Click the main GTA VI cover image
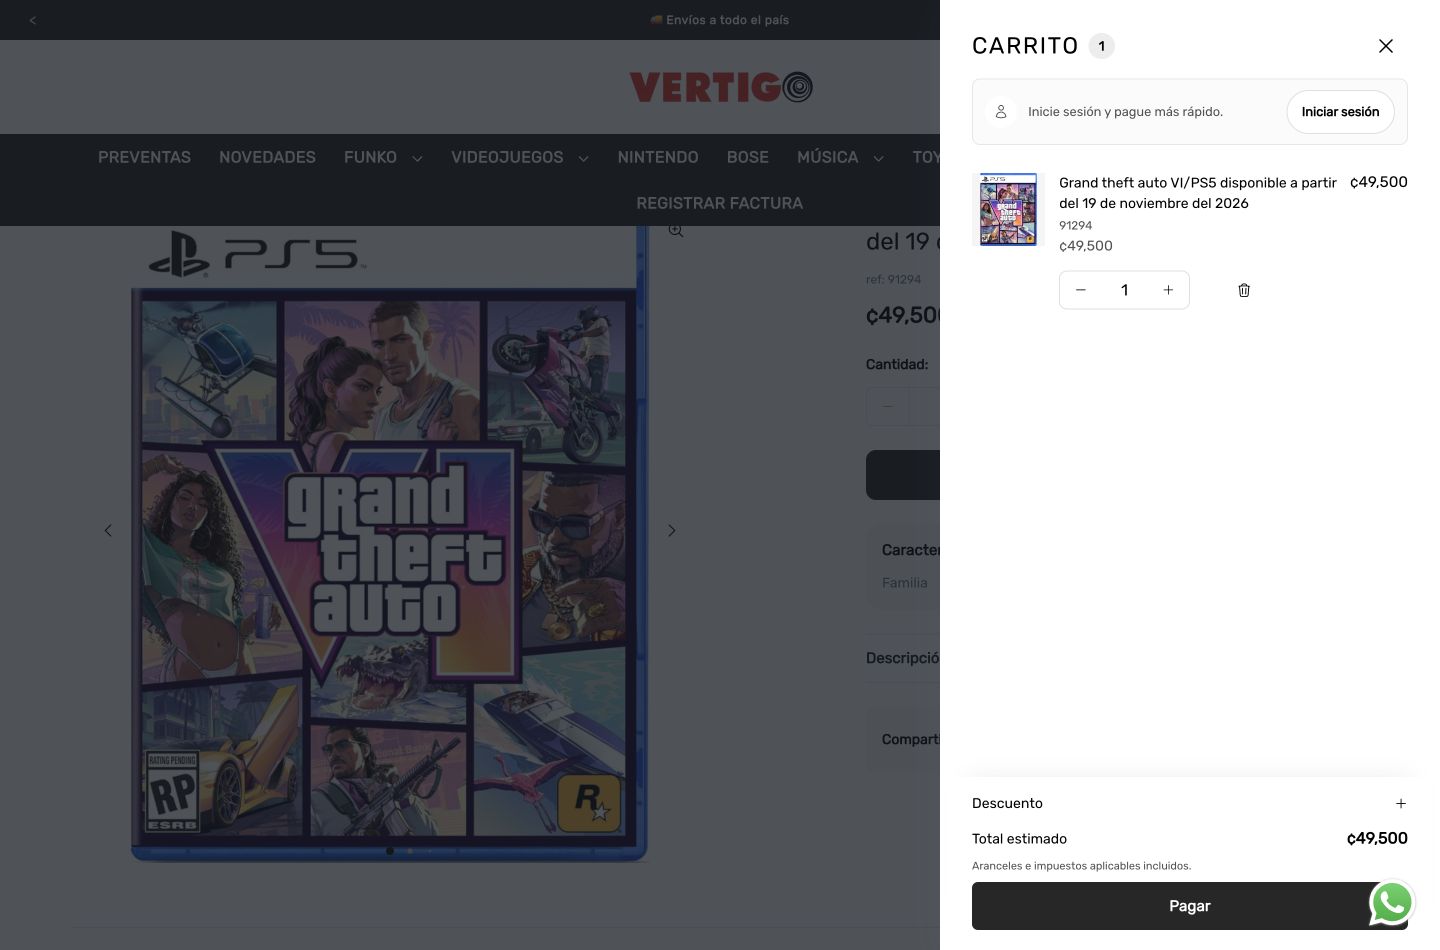The height and width of the screenshot is (950, 1440). click(x=389, y=543)
